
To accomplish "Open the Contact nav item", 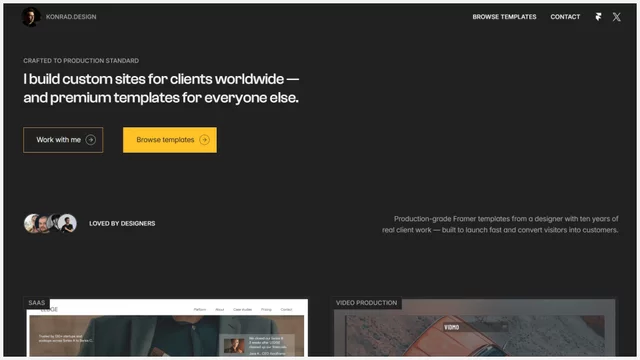I will (565, 17).
